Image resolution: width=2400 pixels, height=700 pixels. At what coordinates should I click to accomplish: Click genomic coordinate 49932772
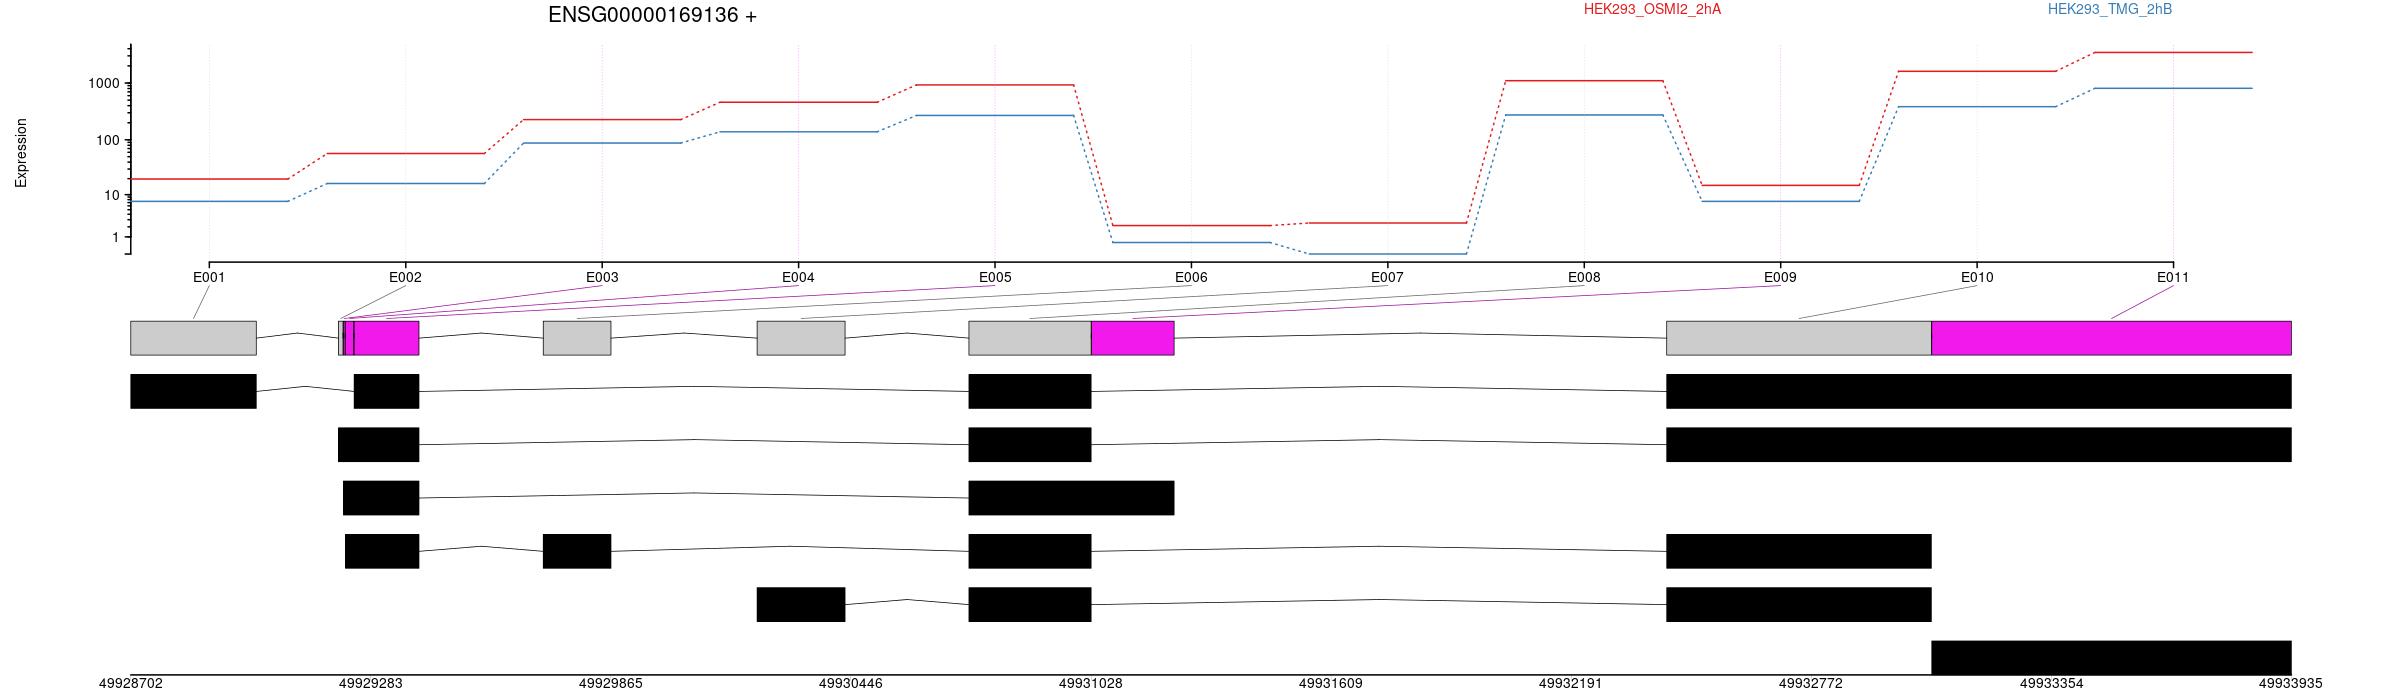[1811, 684]
